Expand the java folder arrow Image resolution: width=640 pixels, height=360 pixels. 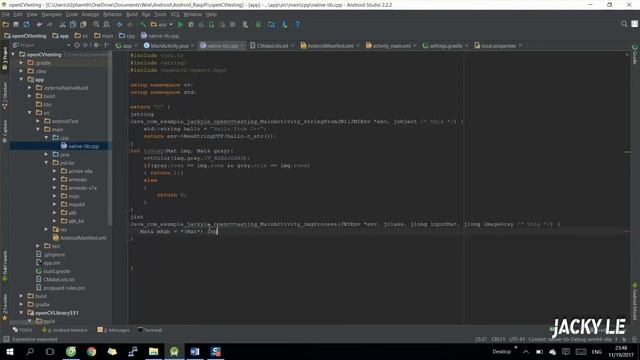tap(46, 154)
